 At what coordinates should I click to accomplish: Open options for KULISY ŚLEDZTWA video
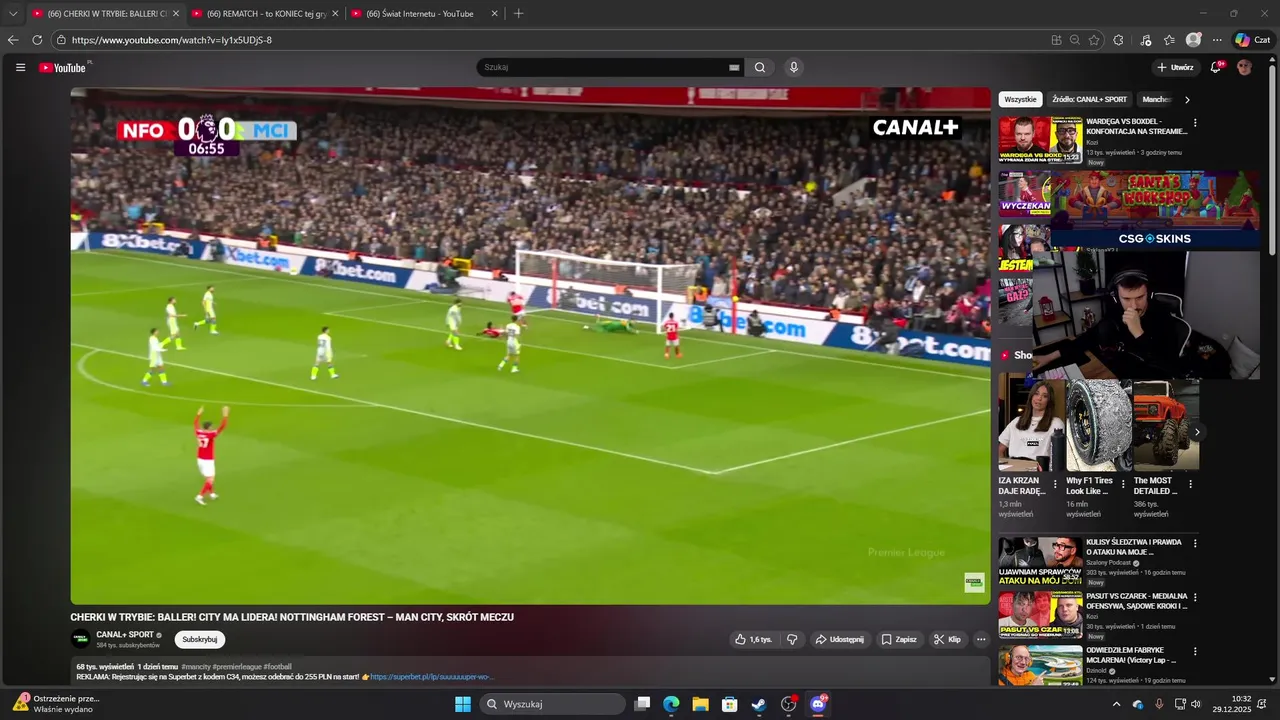(1195, 544)
